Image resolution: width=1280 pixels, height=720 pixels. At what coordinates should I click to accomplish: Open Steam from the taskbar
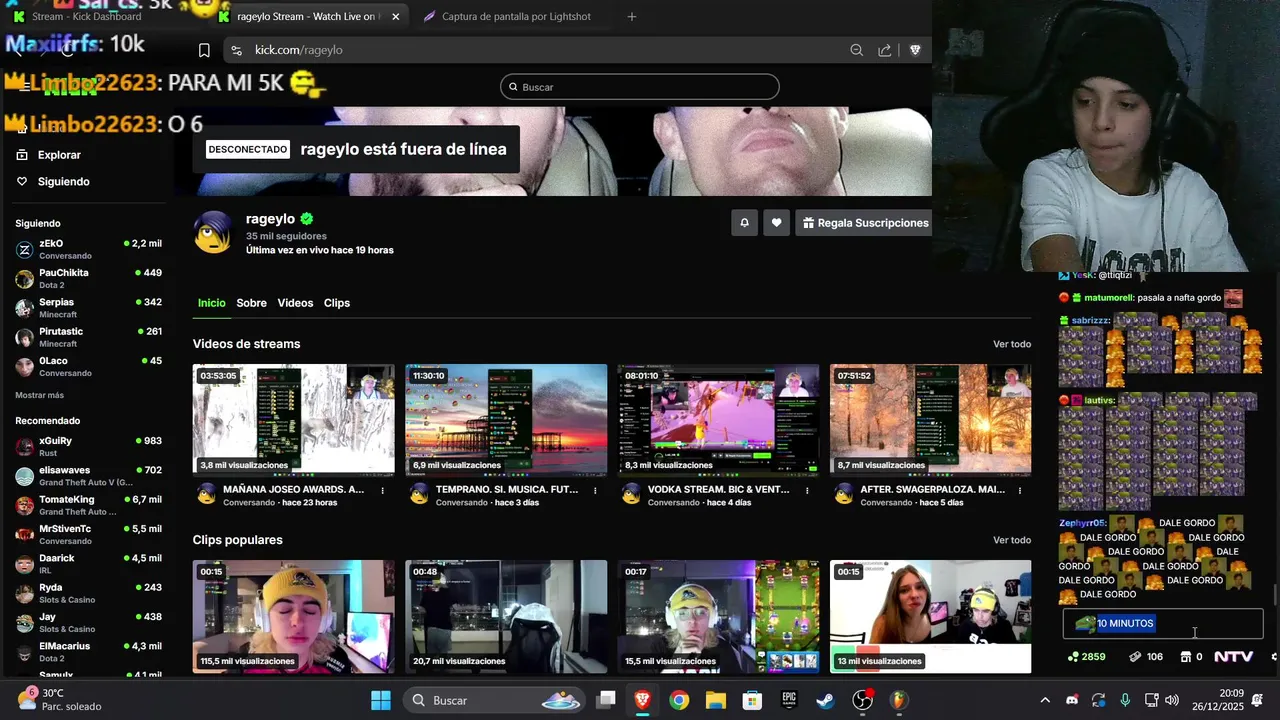[x=826, y=700]
